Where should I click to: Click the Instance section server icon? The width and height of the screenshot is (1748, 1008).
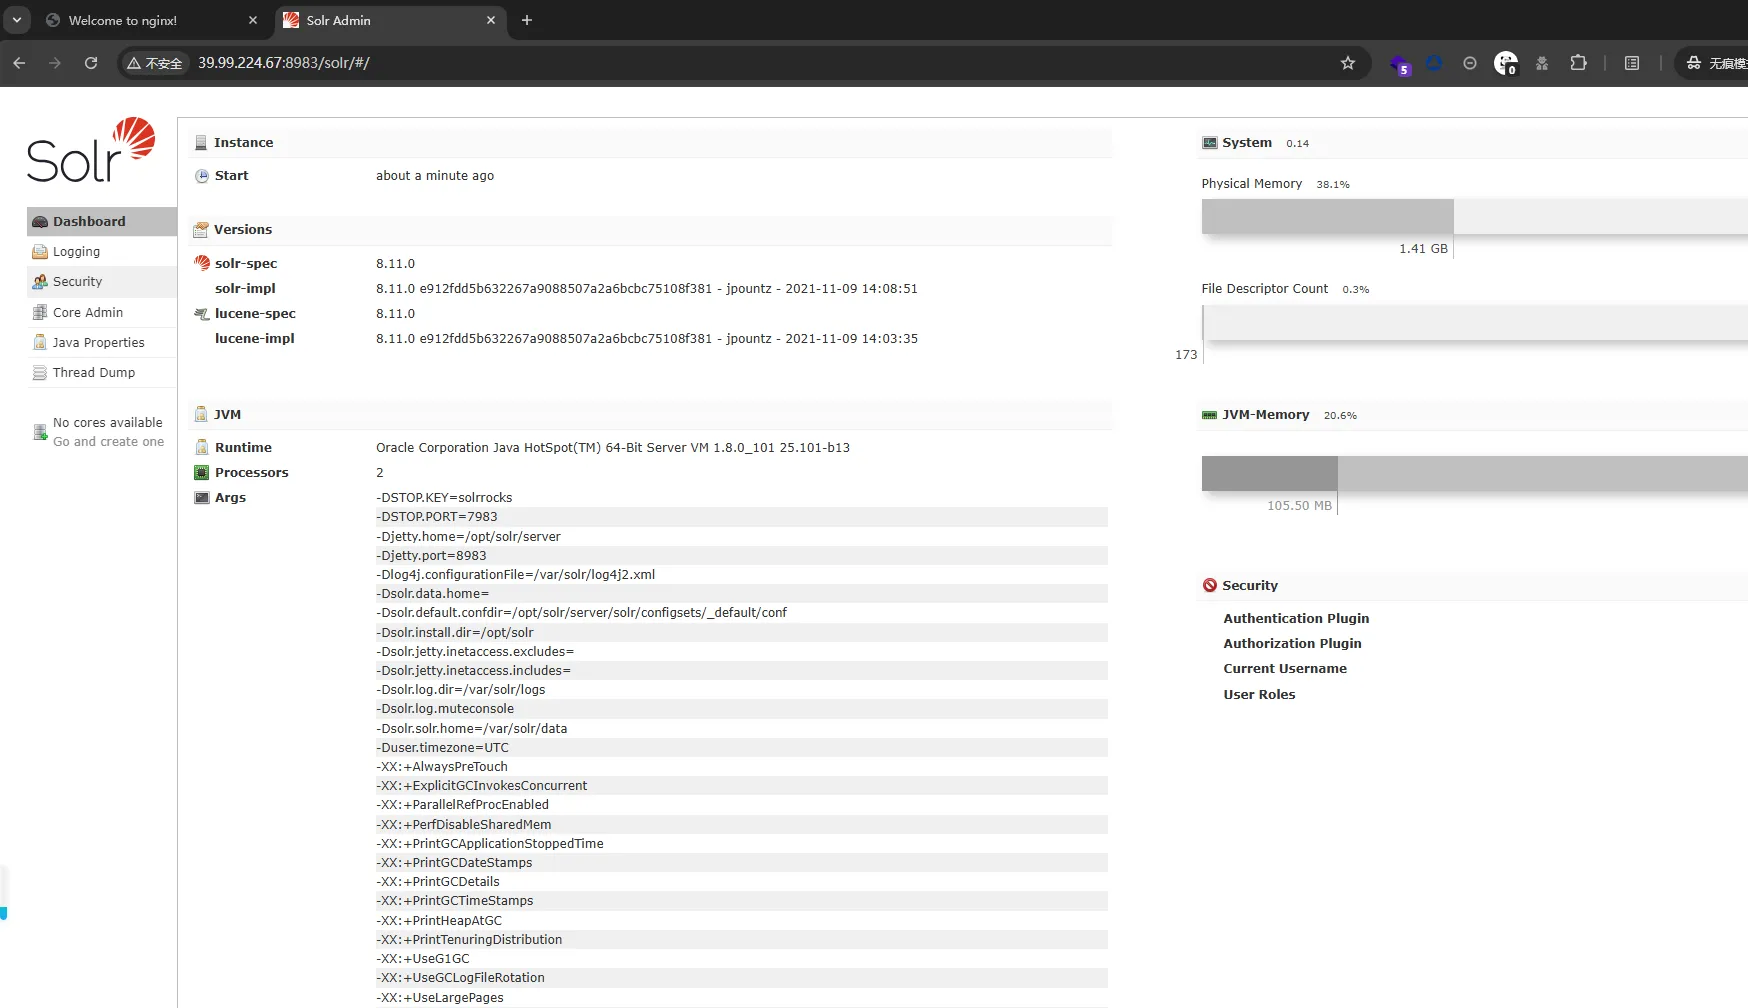point(201,143)
